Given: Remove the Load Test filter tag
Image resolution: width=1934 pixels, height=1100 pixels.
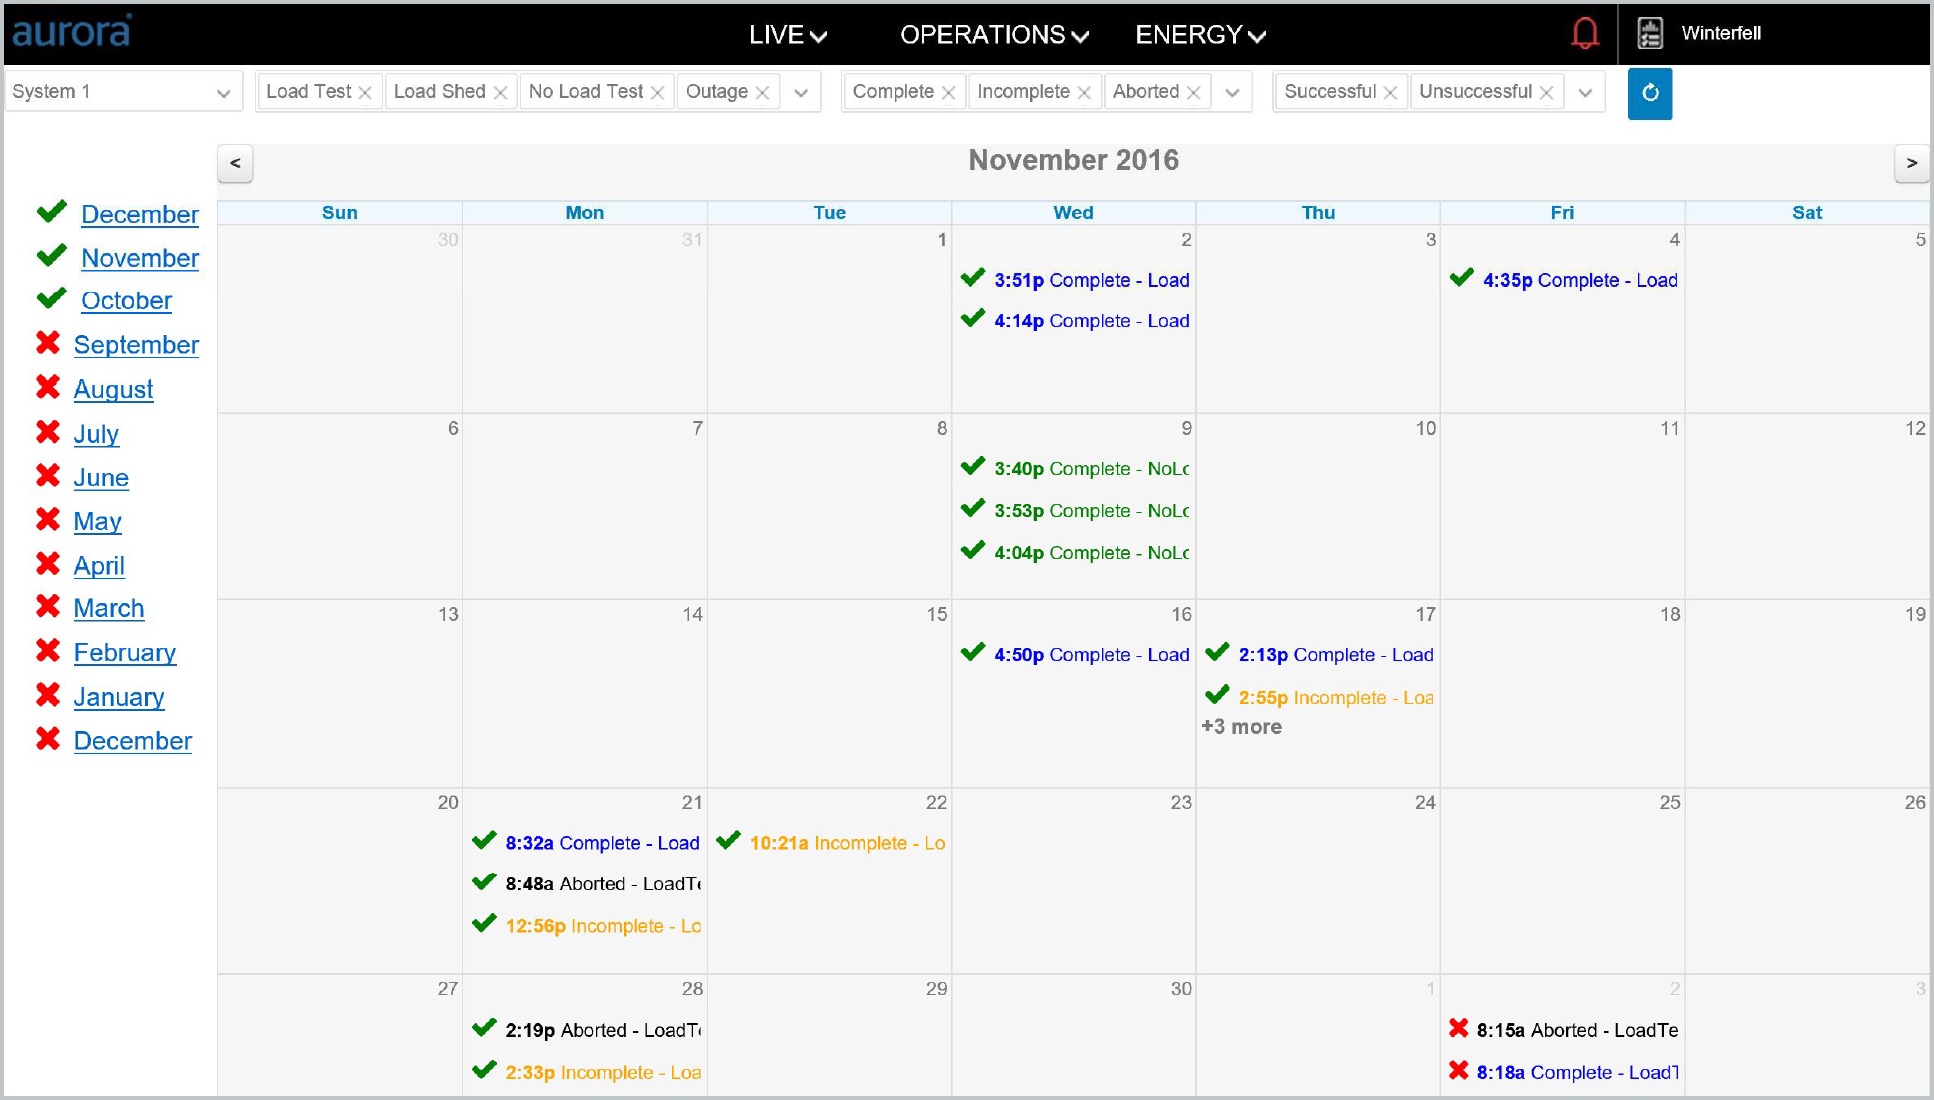Looking at the screenshot, I should [365, 92].
